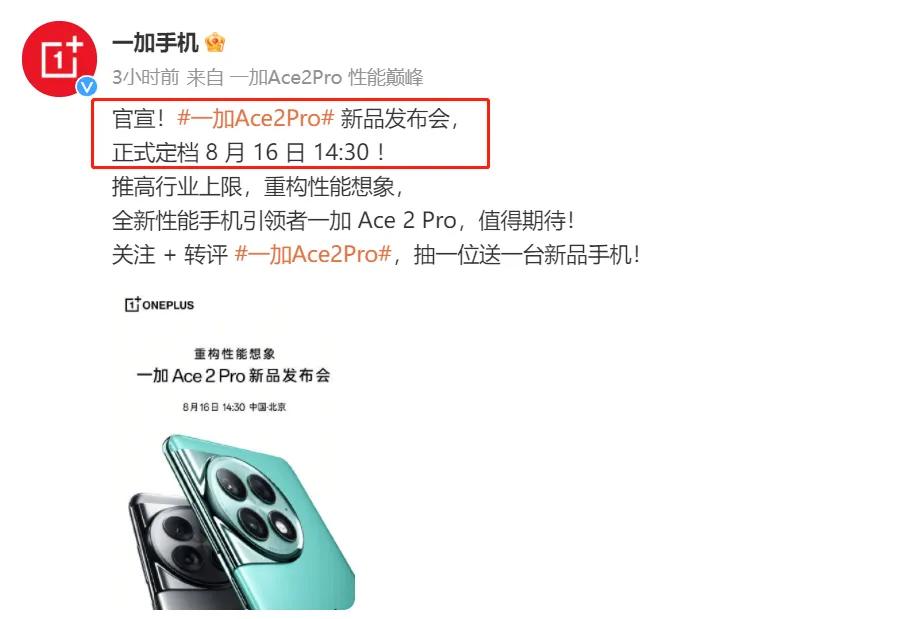Click the gold crown membership badge

tap(215, 42)
